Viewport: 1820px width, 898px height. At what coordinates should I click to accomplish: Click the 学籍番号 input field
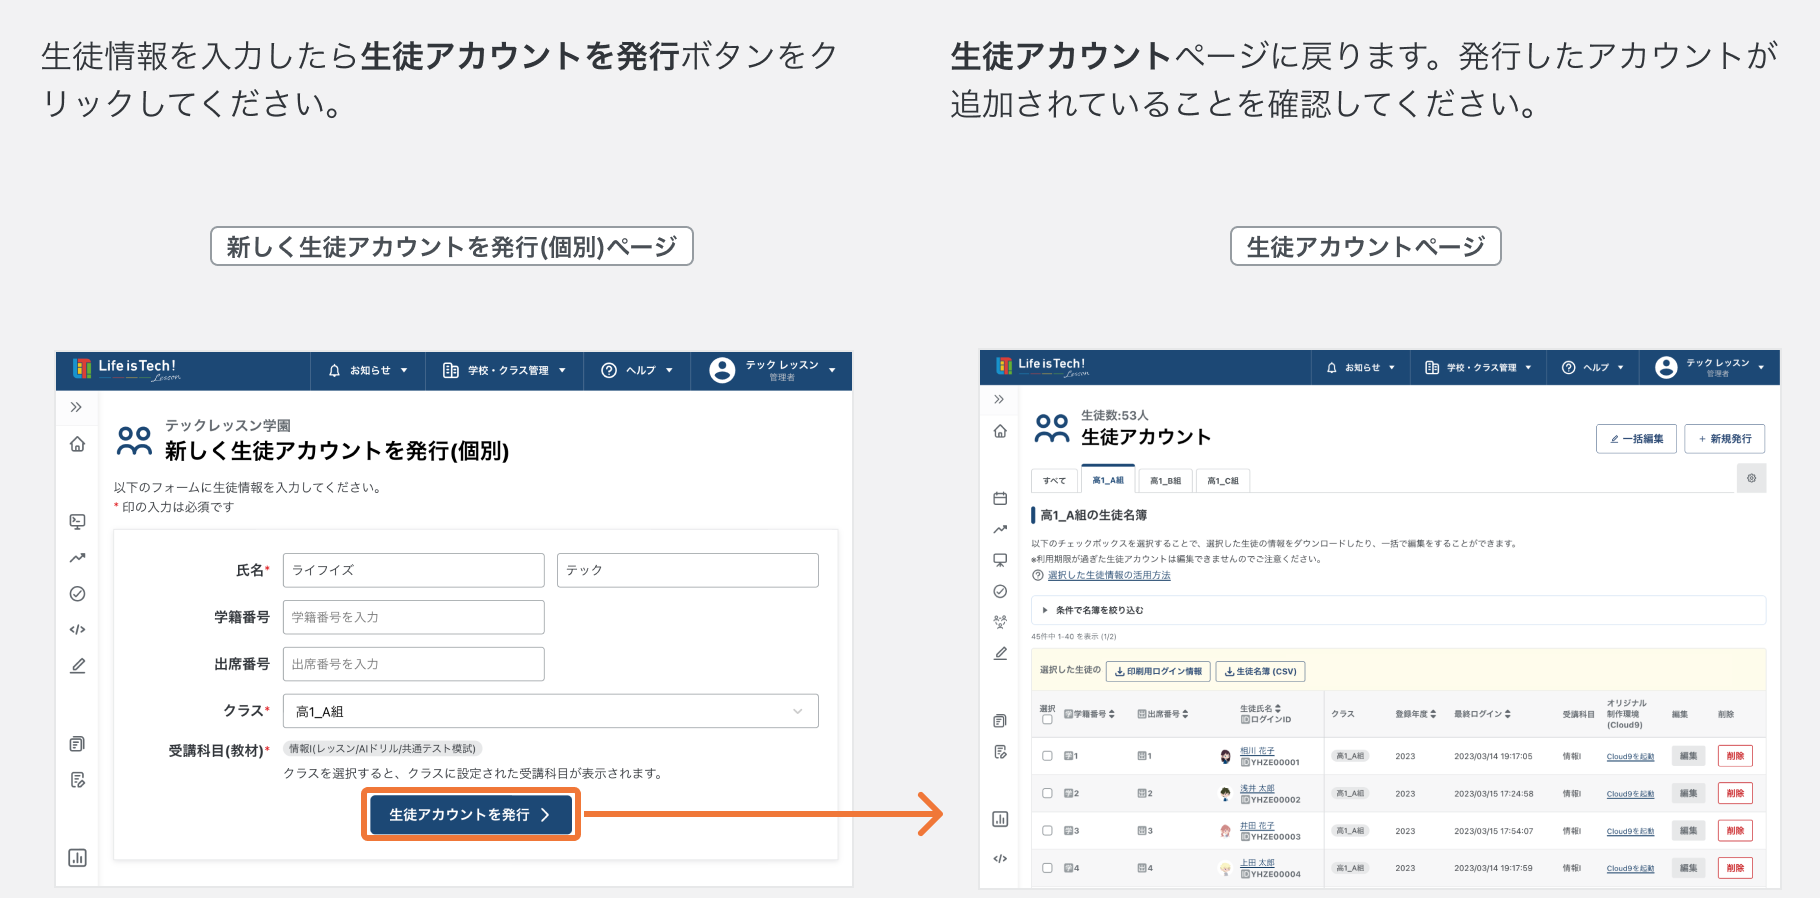pyautogui.click(x=414, y=617)
